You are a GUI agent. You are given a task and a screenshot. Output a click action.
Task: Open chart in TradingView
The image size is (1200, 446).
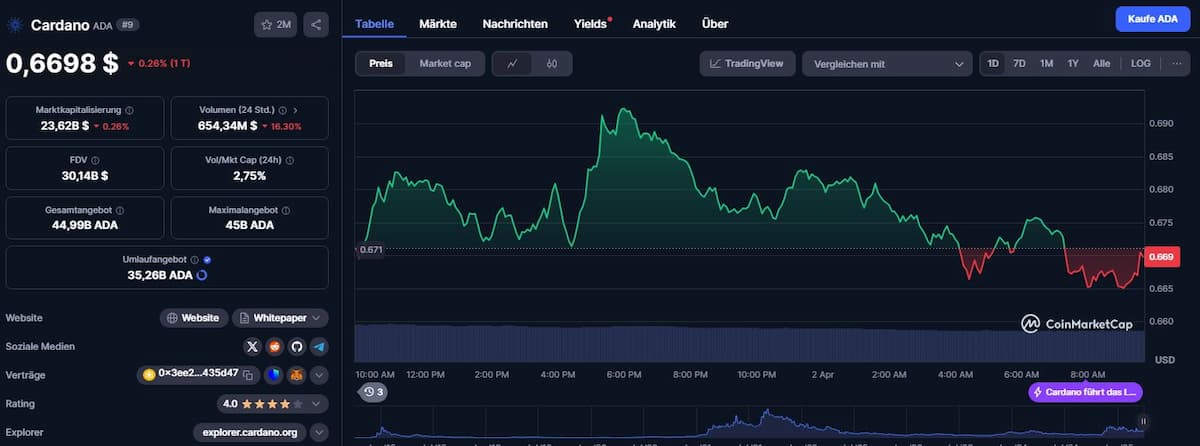coord(748,63)
